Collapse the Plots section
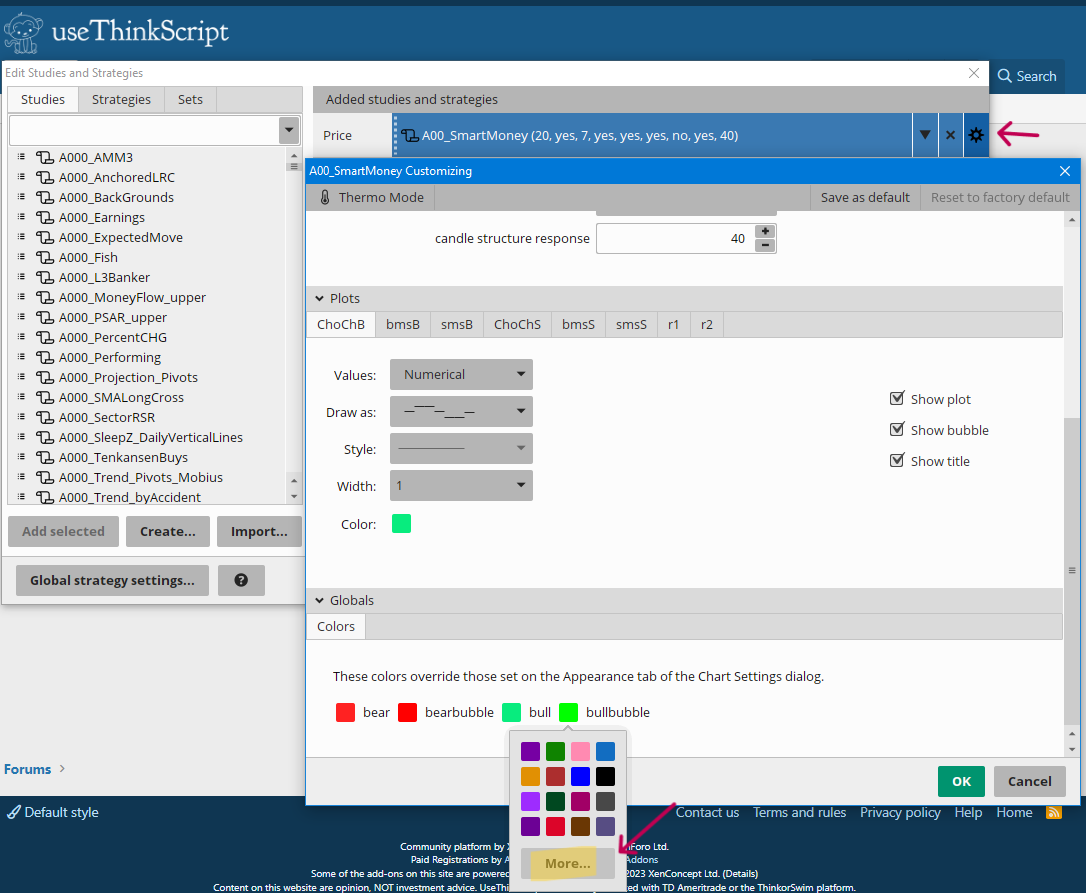The image size is (1086, 893). 319,299
